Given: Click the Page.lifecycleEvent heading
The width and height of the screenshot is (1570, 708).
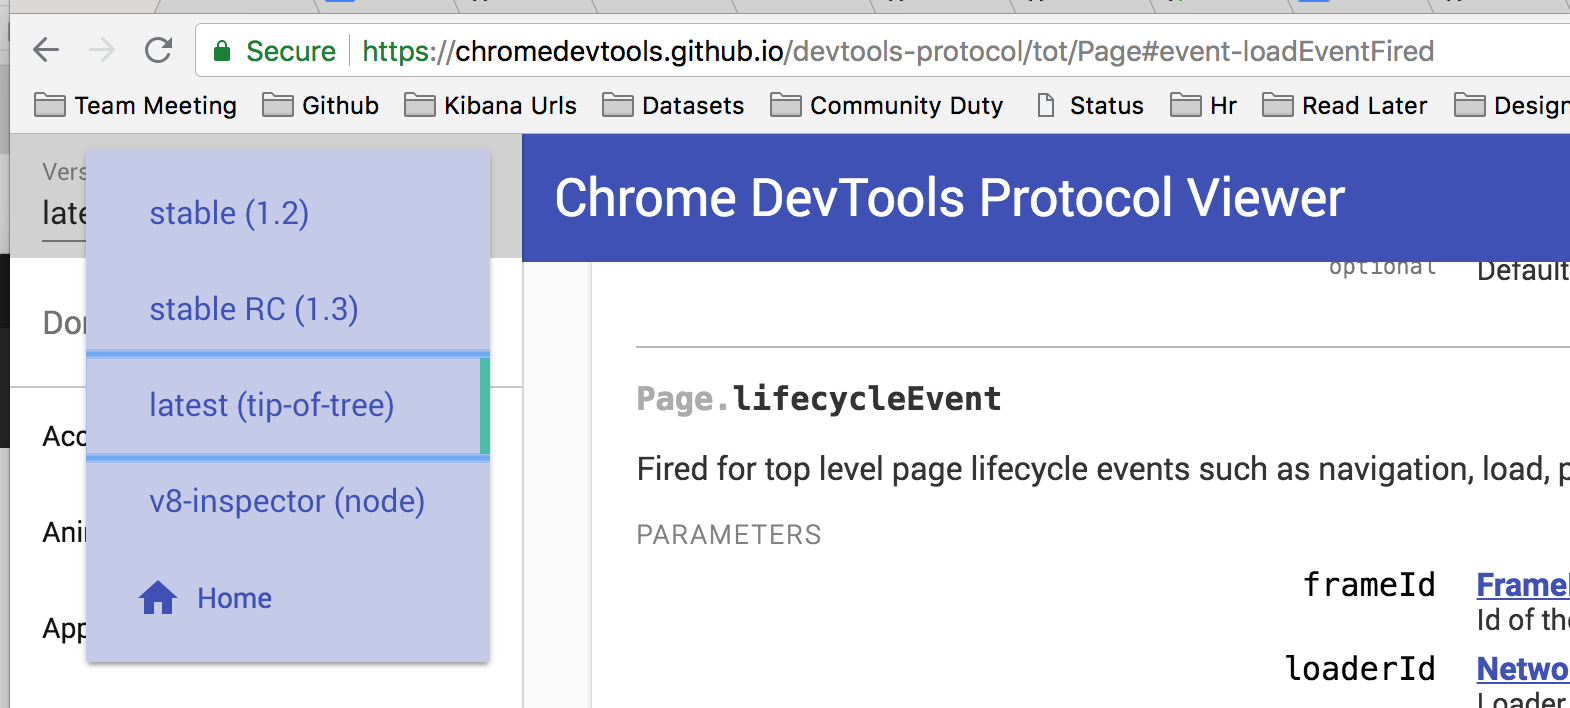Looking at the screenshot, I should click(818, 398).
